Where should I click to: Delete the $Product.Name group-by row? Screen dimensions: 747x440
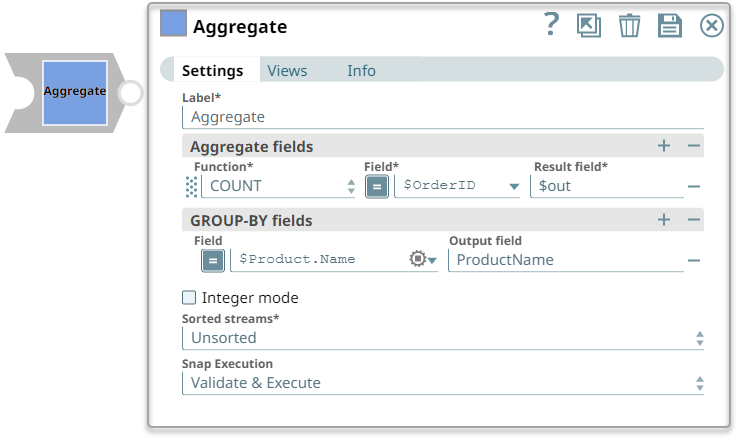693,260
